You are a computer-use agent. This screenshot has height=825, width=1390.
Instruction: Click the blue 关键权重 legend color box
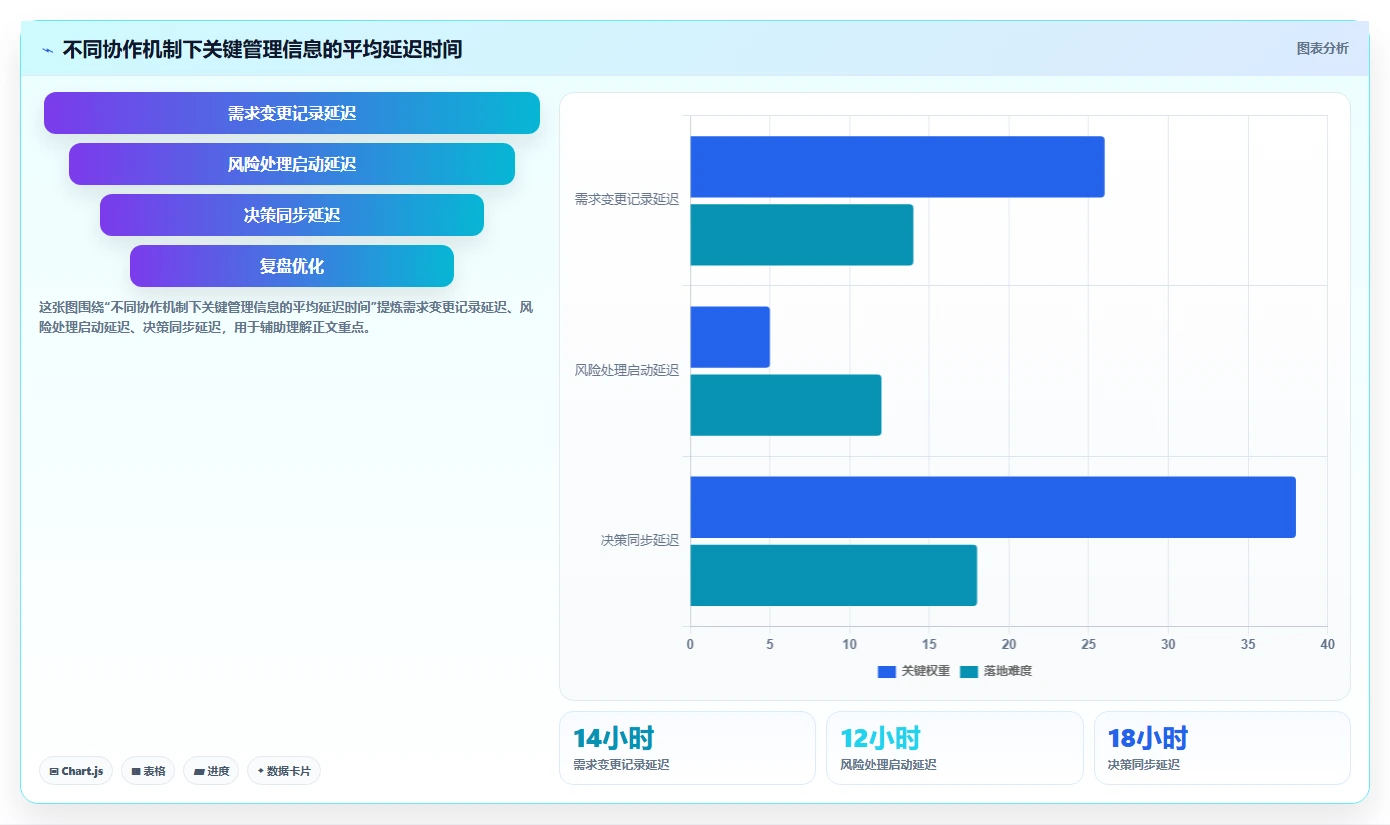[887, 672]
